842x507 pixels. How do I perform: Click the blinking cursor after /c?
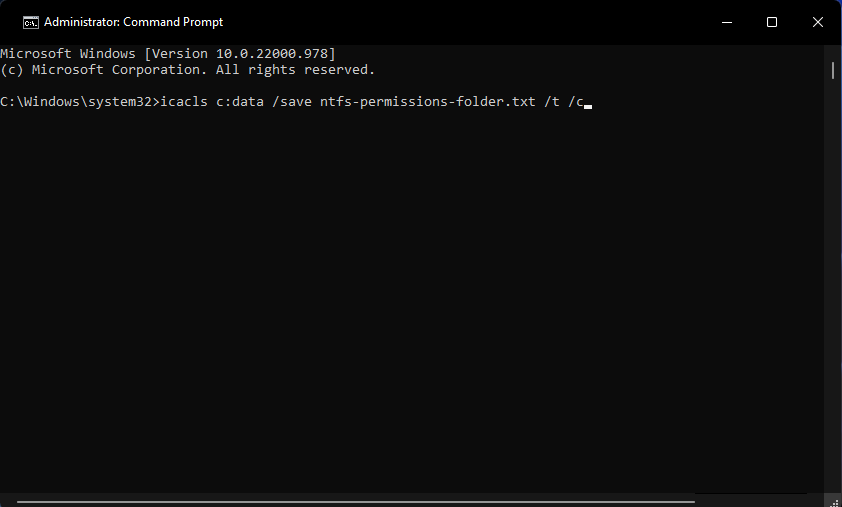tap(588, 104)
